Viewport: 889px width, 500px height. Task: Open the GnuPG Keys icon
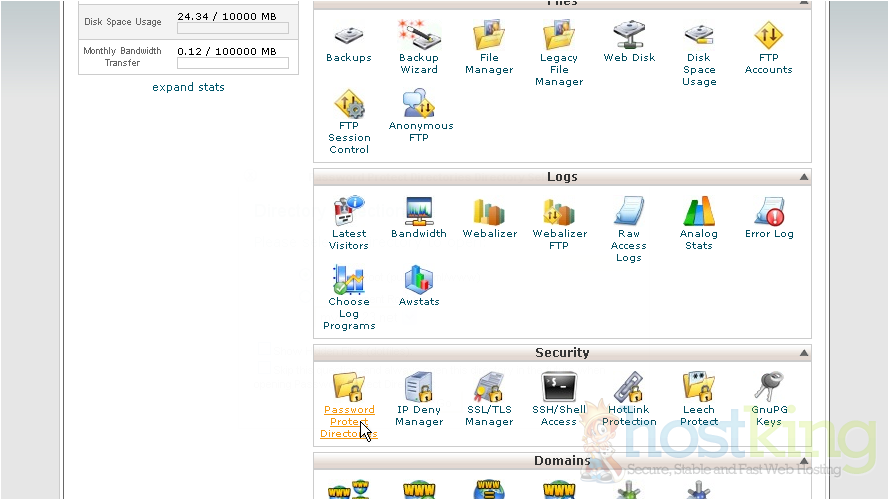(768, 388)
